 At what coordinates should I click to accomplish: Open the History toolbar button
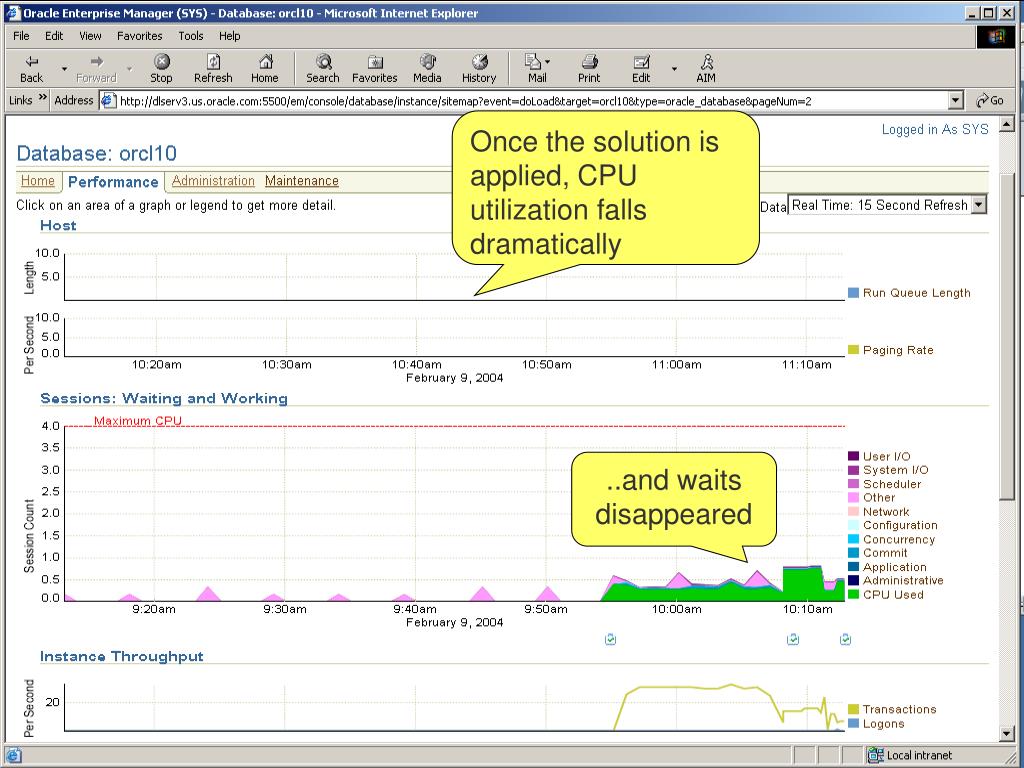[479, 69]
